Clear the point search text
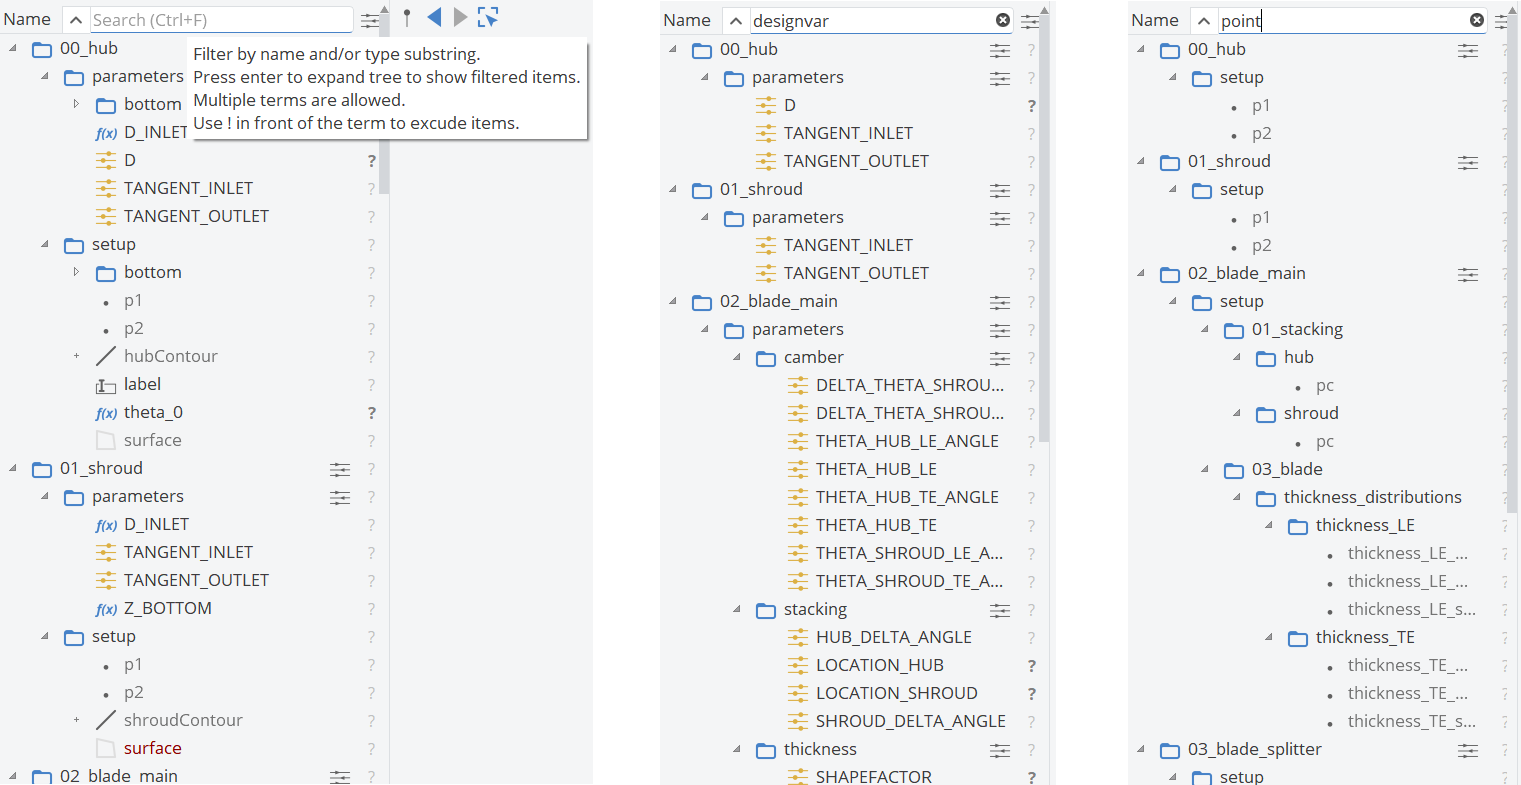 1477,20
